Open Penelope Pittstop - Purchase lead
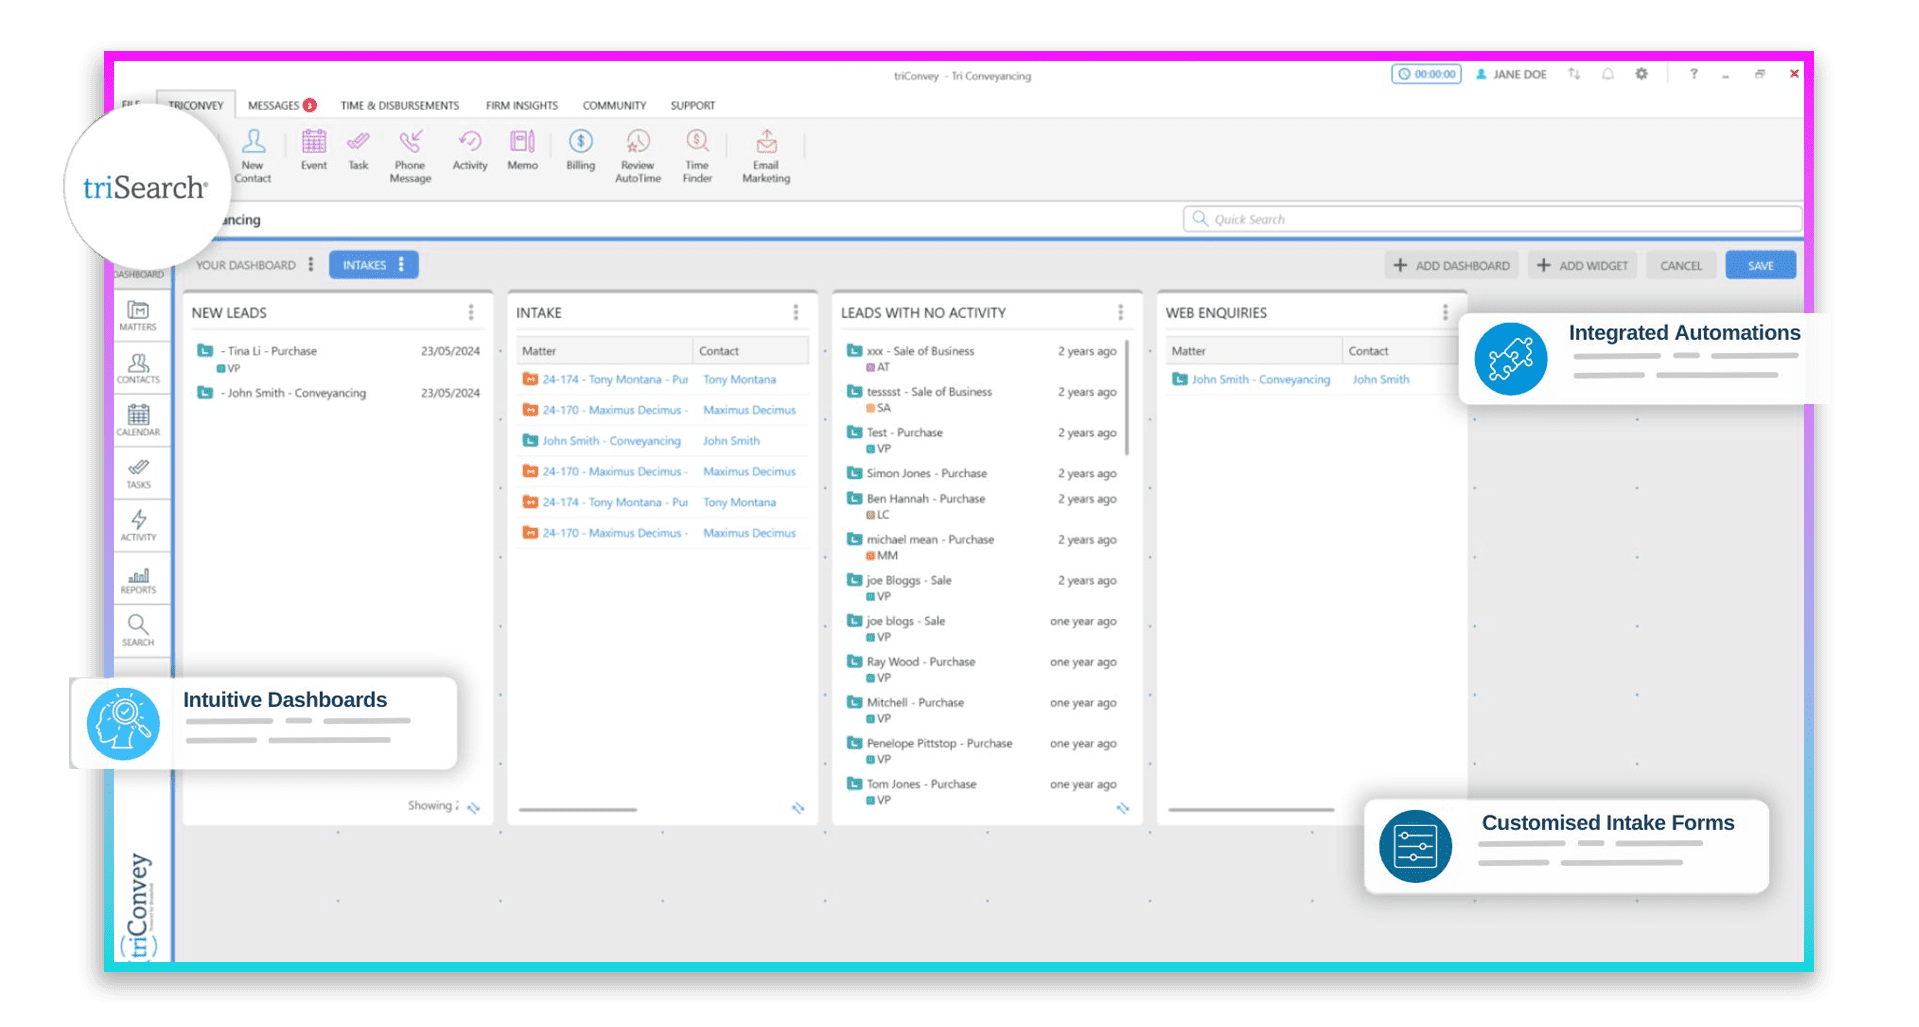Screen dimensions: 1919x1027 [939, 743]
